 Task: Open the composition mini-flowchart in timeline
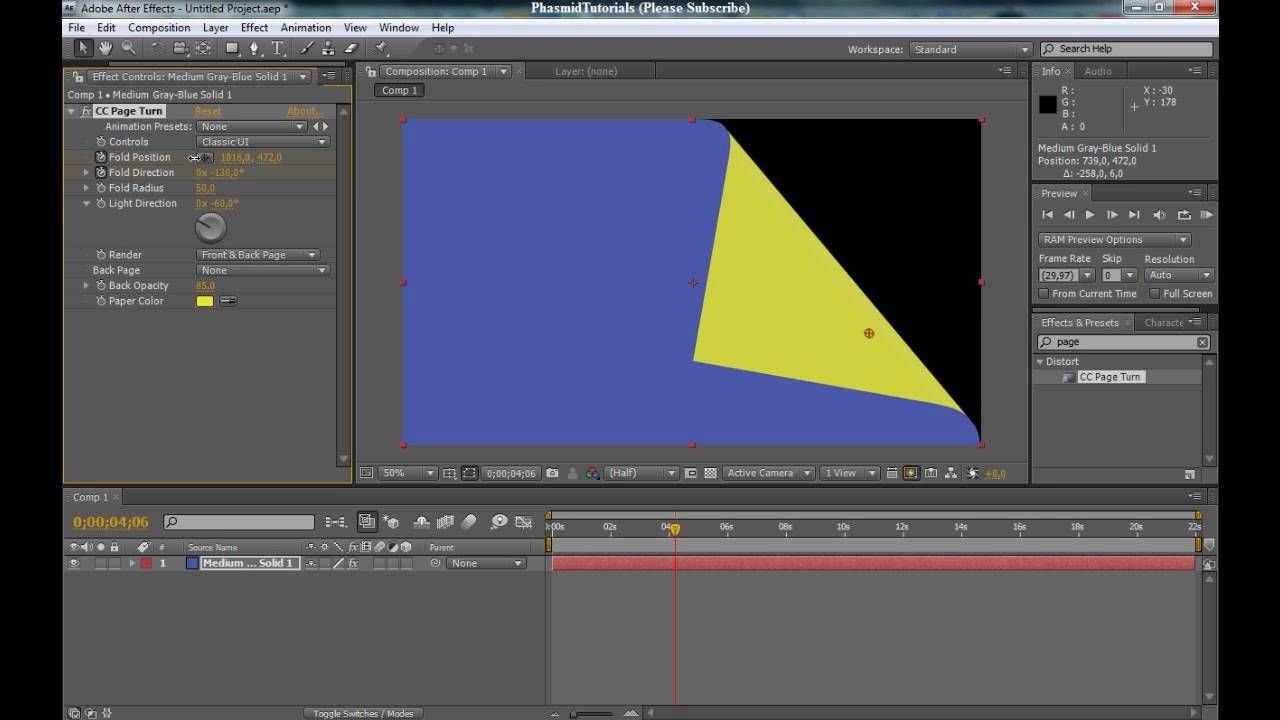point(336,522)
